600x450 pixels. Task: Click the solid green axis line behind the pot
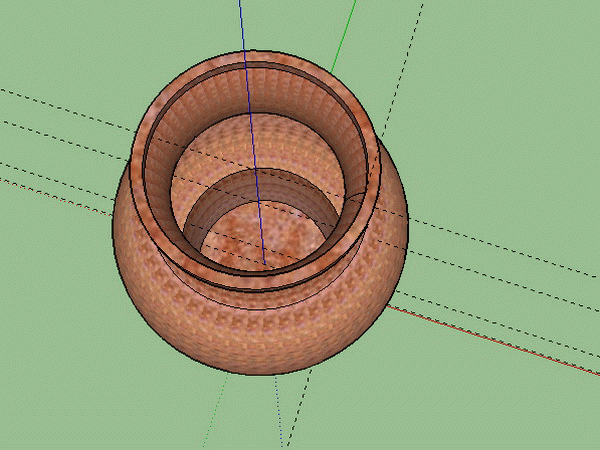[x=344, y=36]
